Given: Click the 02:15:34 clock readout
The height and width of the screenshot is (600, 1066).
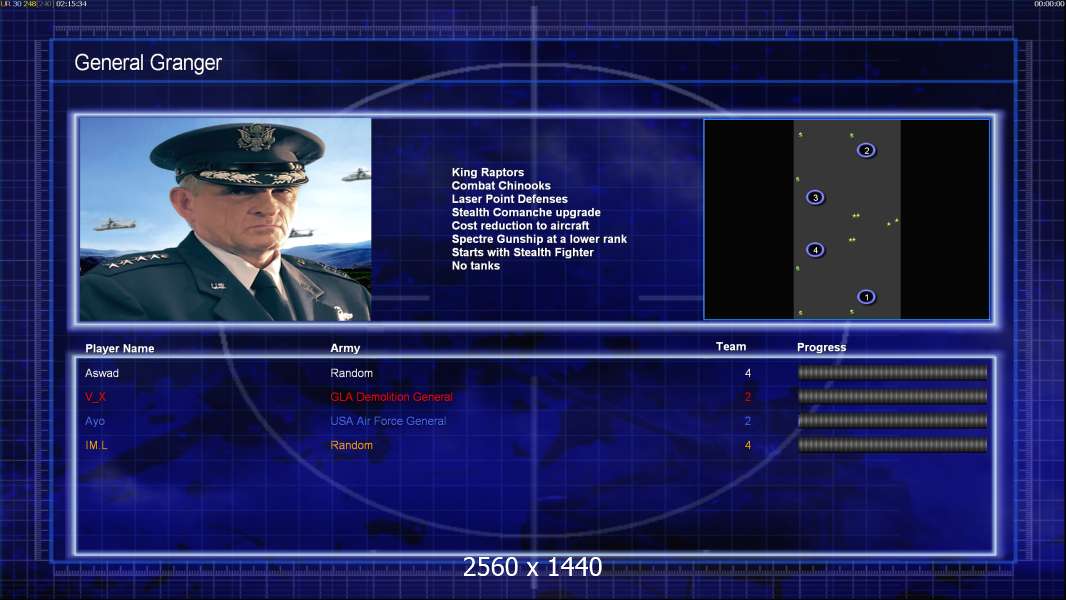Looking at the screenshot, I should point(71,4).
